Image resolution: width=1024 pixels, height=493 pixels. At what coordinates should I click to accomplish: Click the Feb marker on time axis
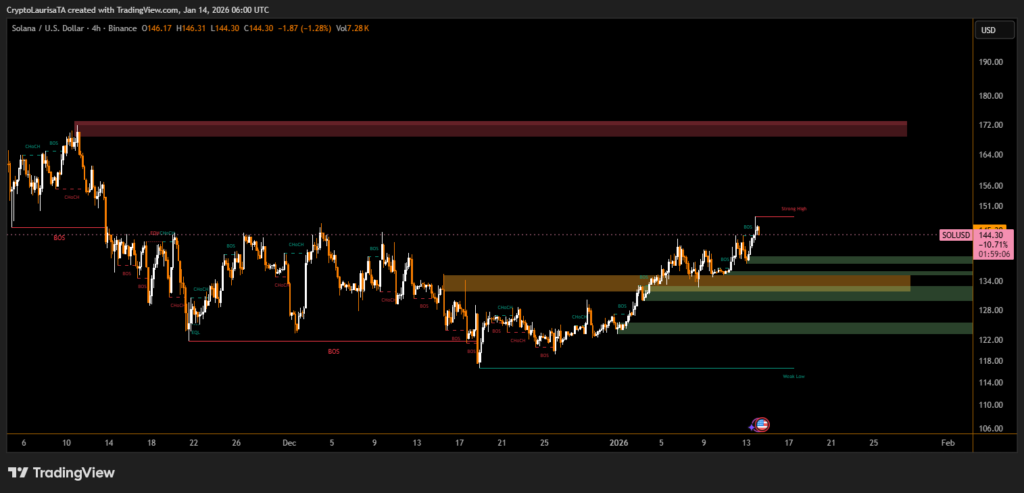click(x=948, y=441)
